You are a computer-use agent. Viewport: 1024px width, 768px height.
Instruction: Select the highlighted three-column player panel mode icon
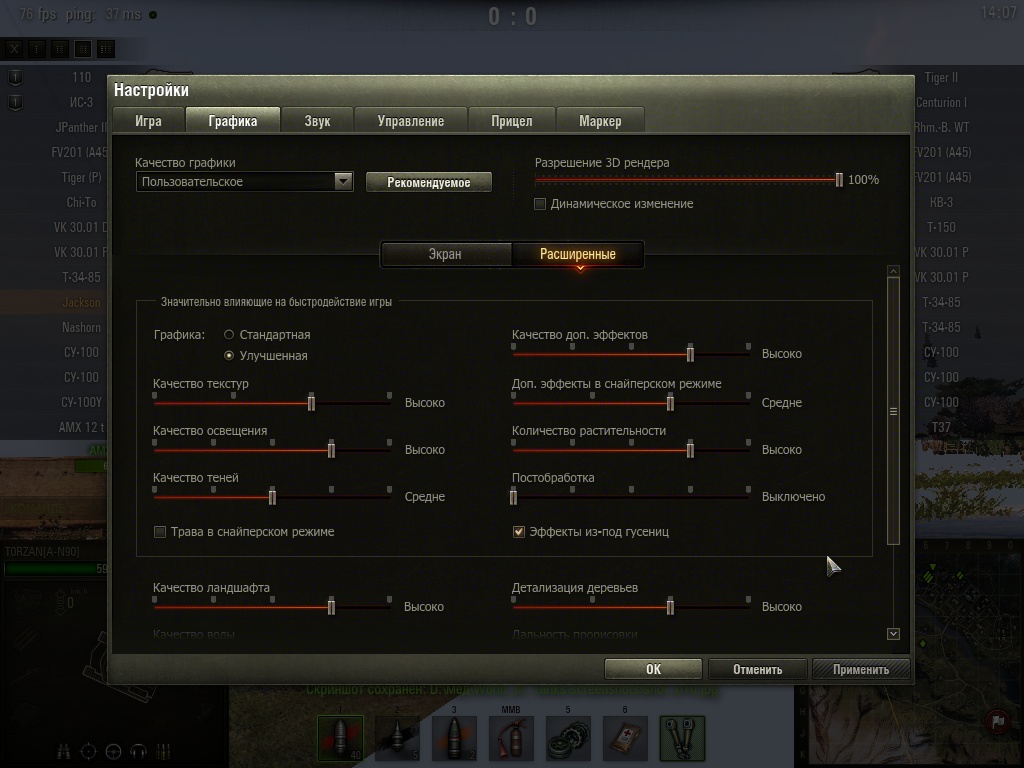[x=83, y=48]
